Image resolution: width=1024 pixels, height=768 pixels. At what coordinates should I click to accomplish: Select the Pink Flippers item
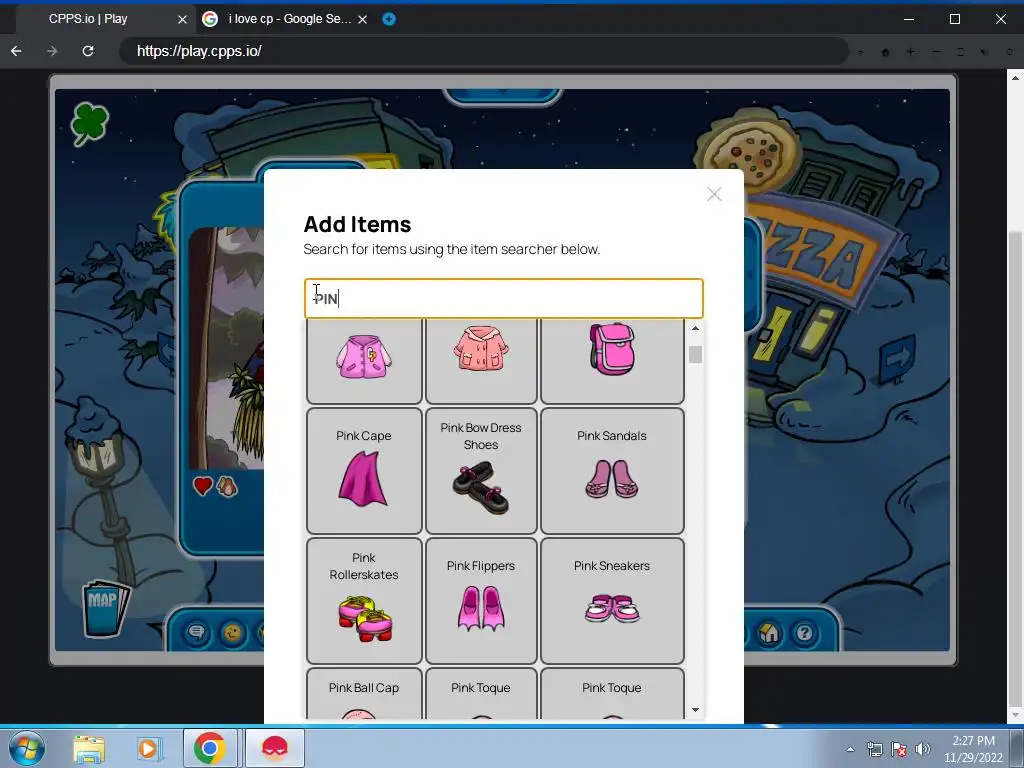point(481,601)
